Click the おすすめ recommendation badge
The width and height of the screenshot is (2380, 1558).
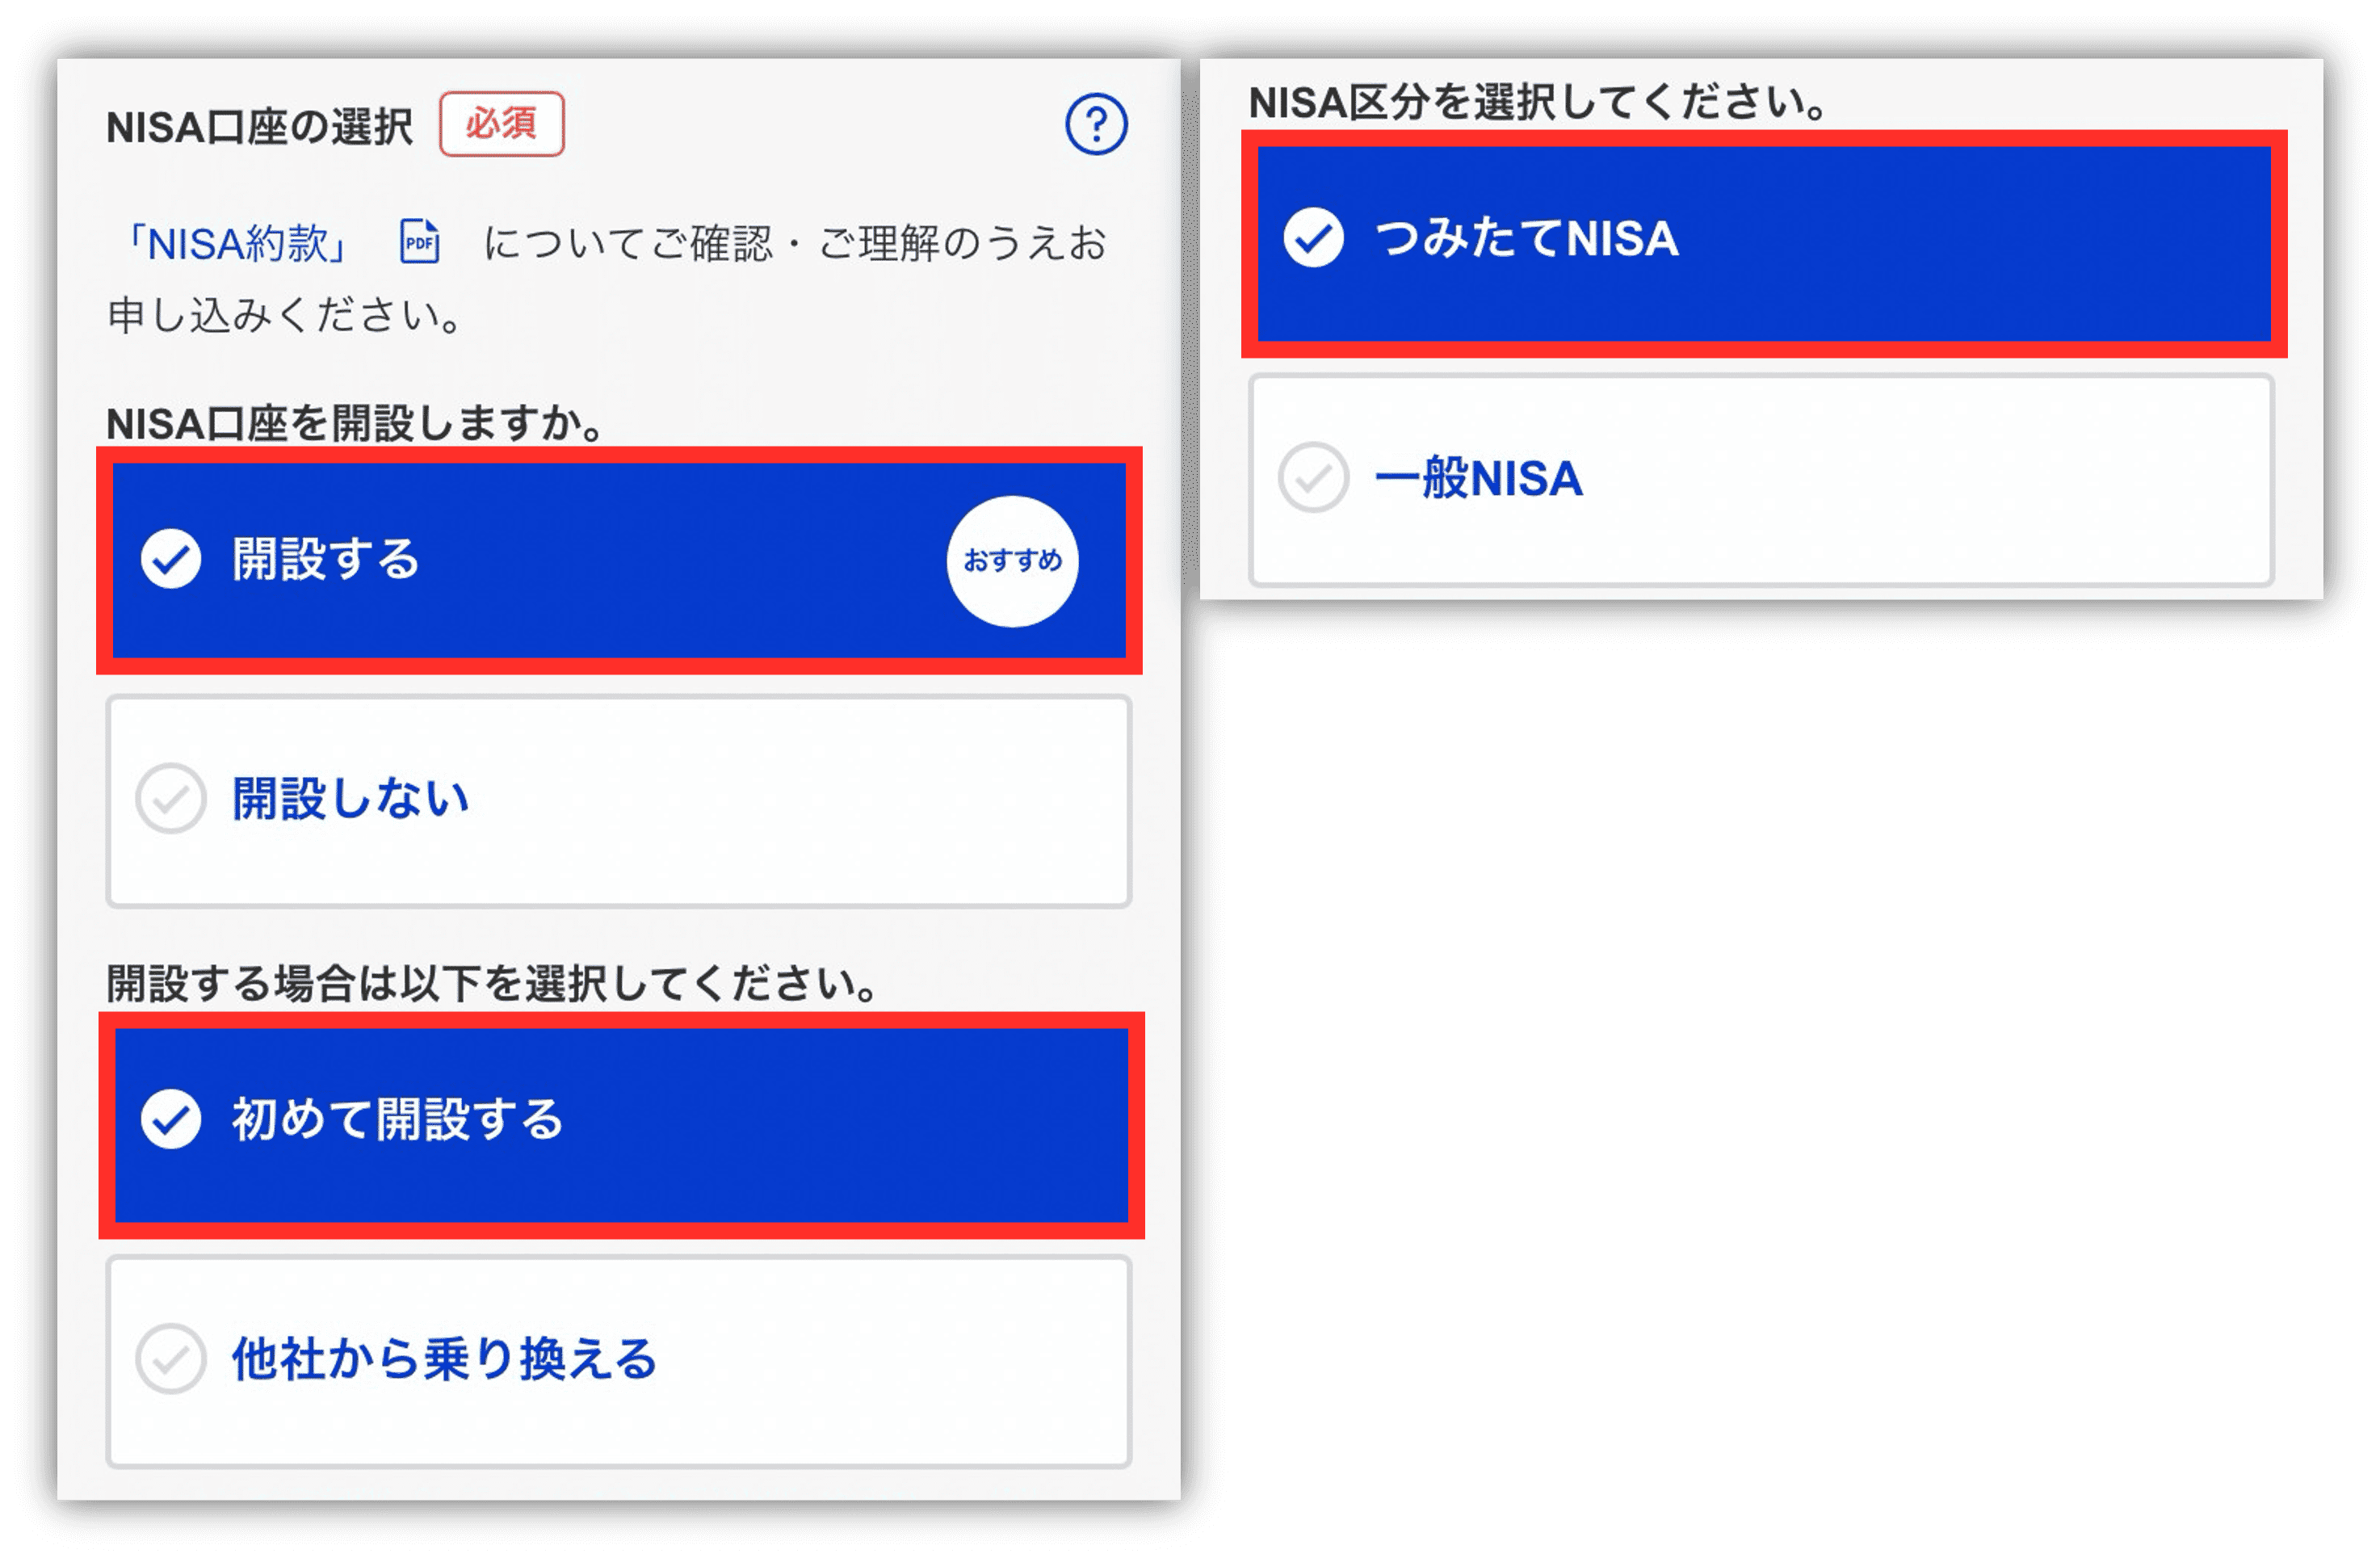coord(1012,561)
